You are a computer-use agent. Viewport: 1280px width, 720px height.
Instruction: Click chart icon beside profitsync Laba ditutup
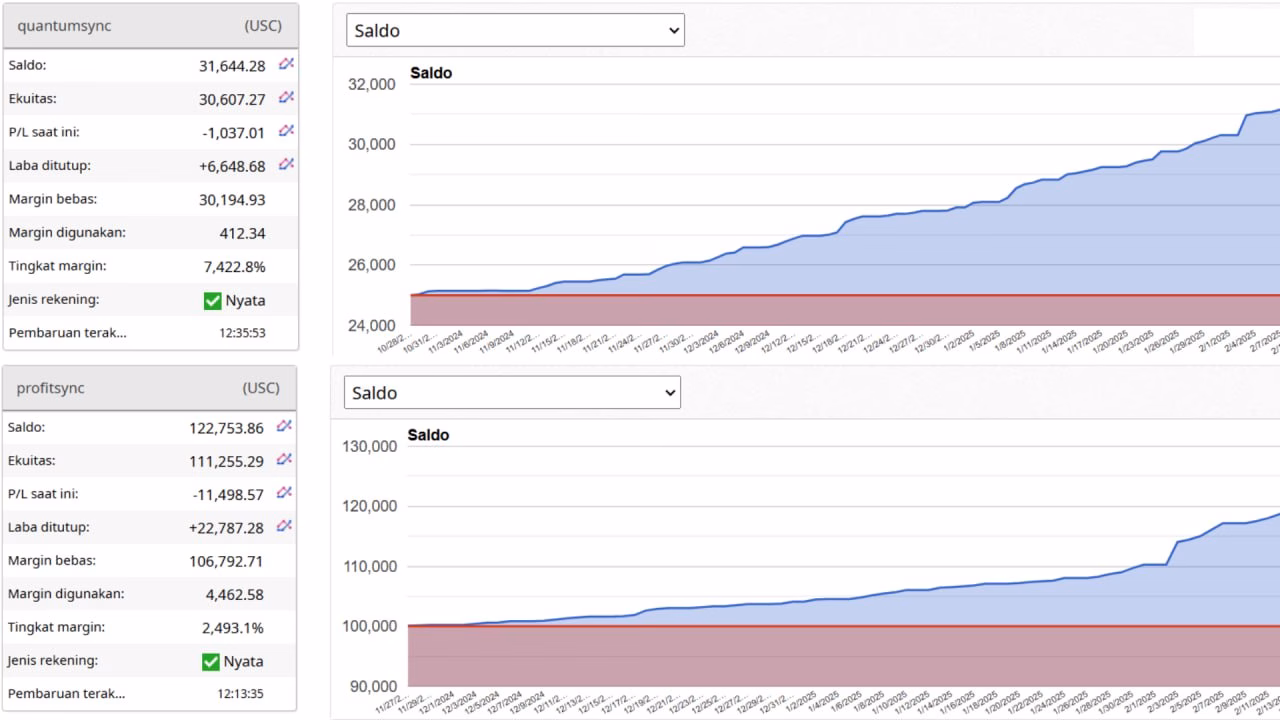[x=284, y=526]
